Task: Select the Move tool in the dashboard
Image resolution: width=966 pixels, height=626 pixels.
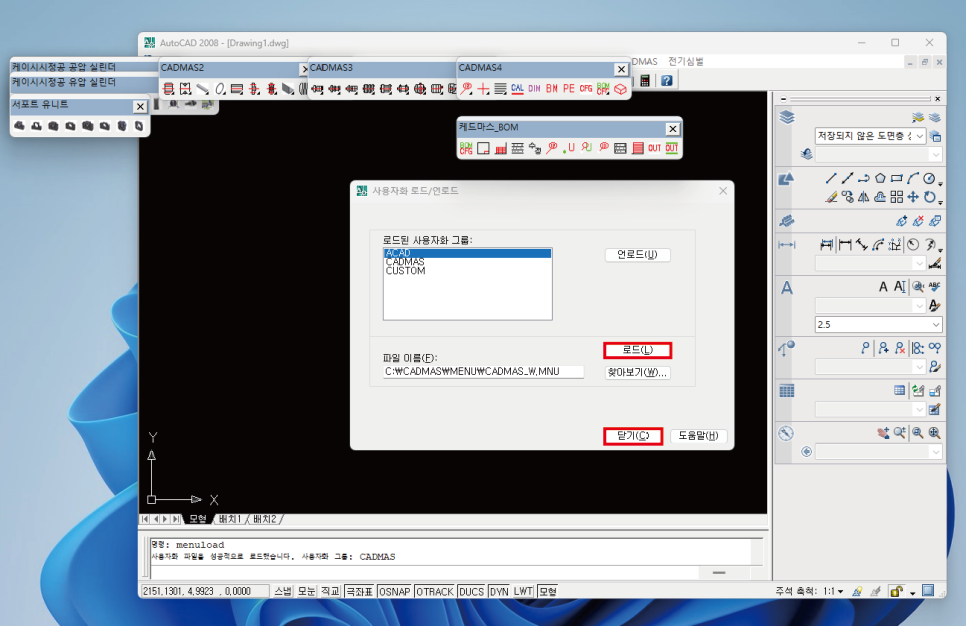Action: 913,197
